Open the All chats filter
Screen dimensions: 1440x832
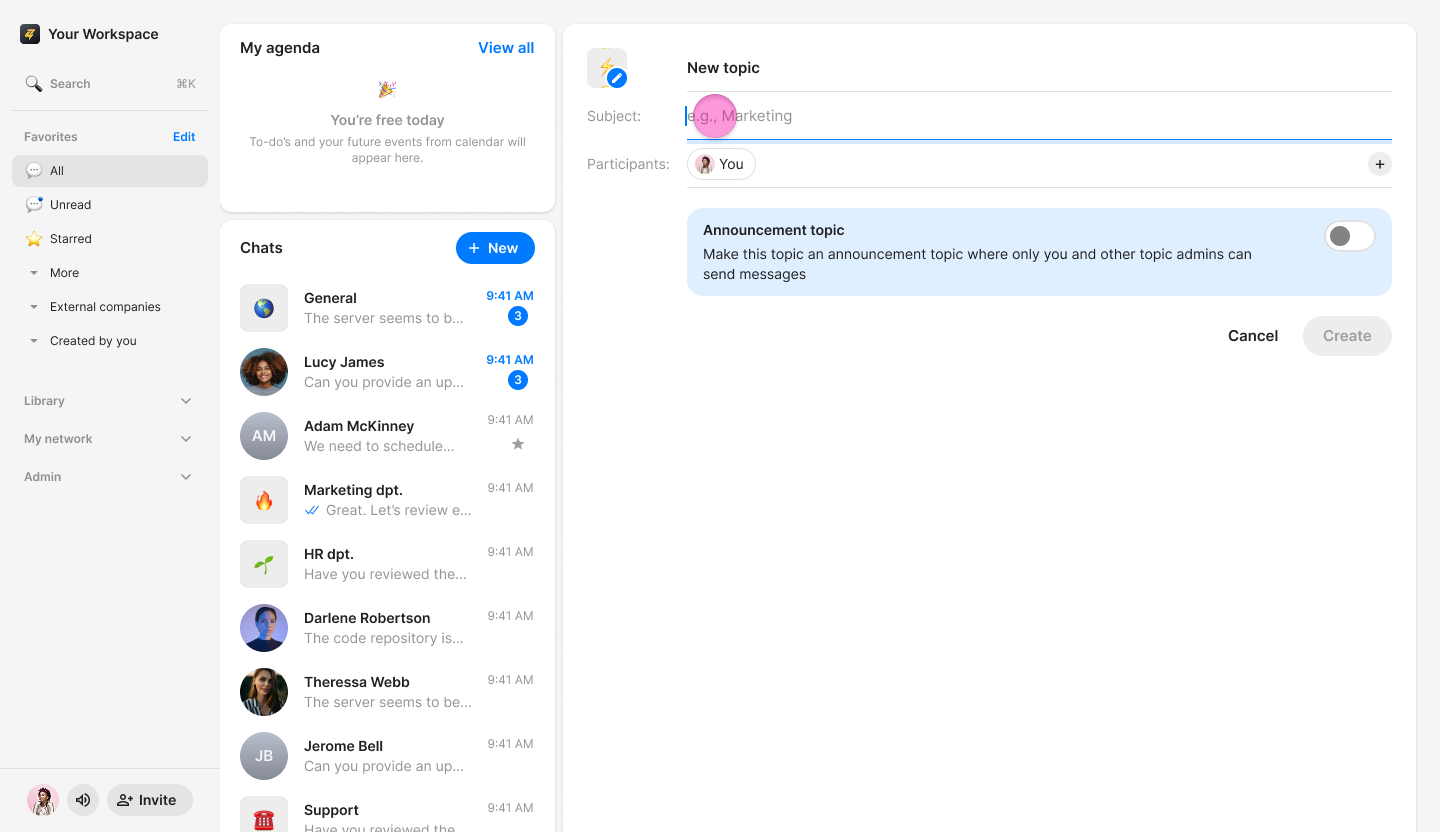[110, 171]
